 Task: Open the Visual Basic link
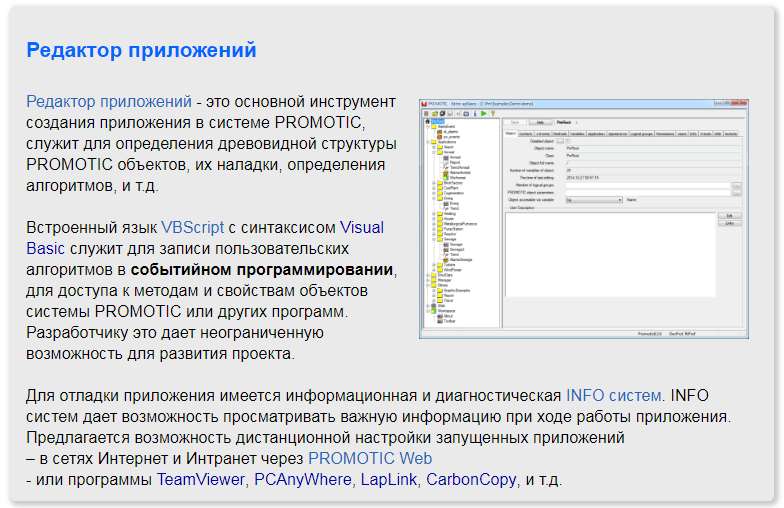tap(361, 228)
